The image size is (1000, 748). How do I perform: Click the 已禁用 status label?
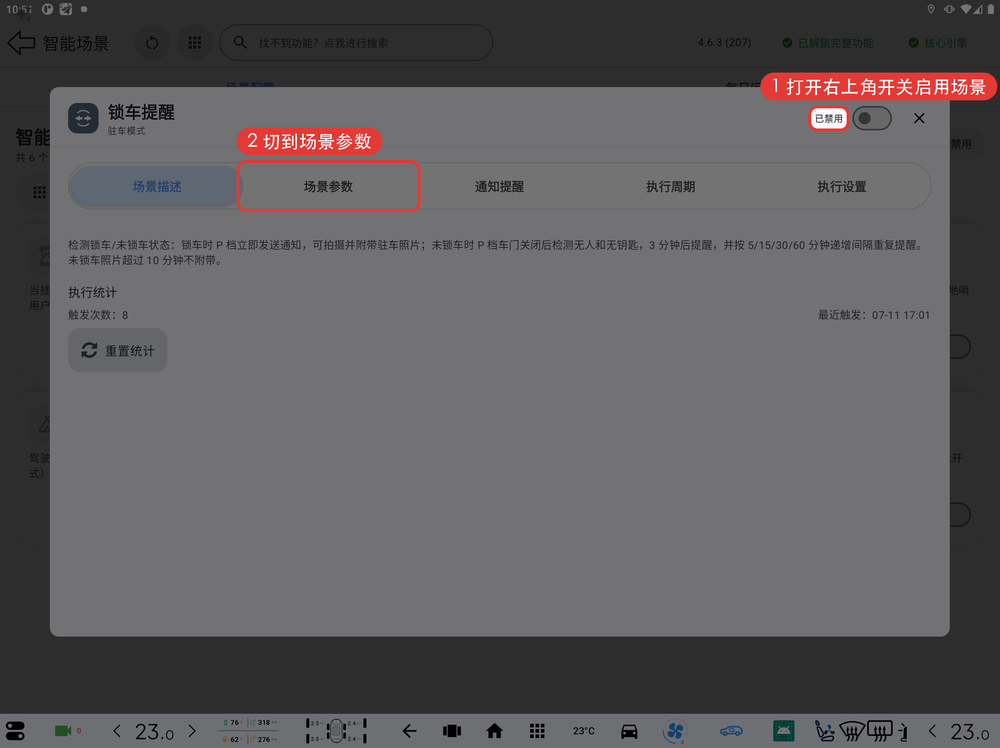[828, 119]
